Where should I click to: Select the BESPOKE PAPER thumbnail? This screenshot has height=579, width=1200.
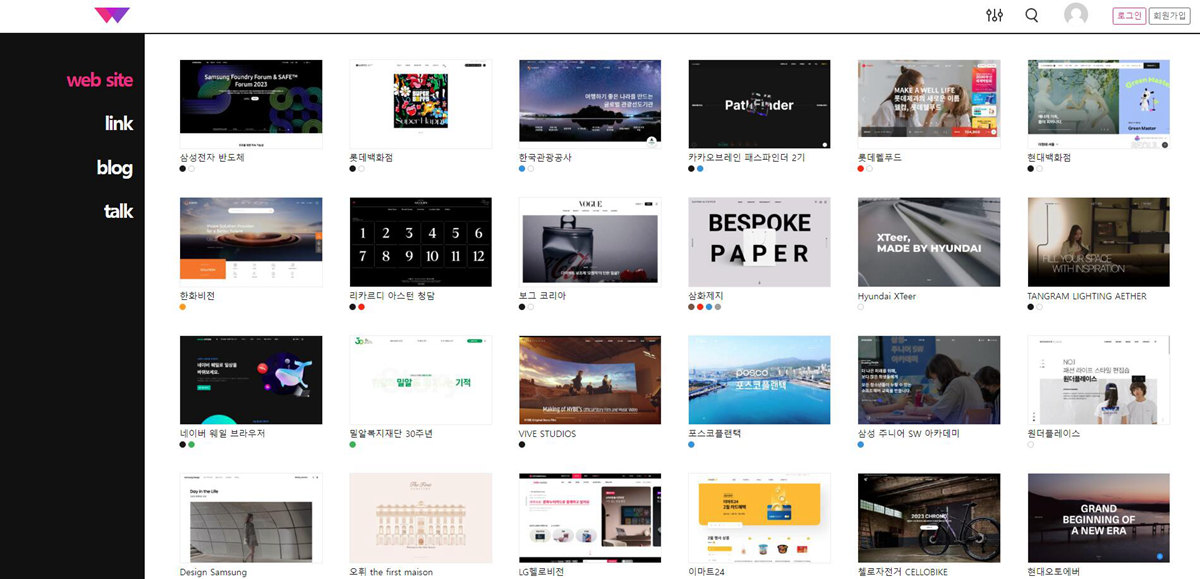point(760,242)
